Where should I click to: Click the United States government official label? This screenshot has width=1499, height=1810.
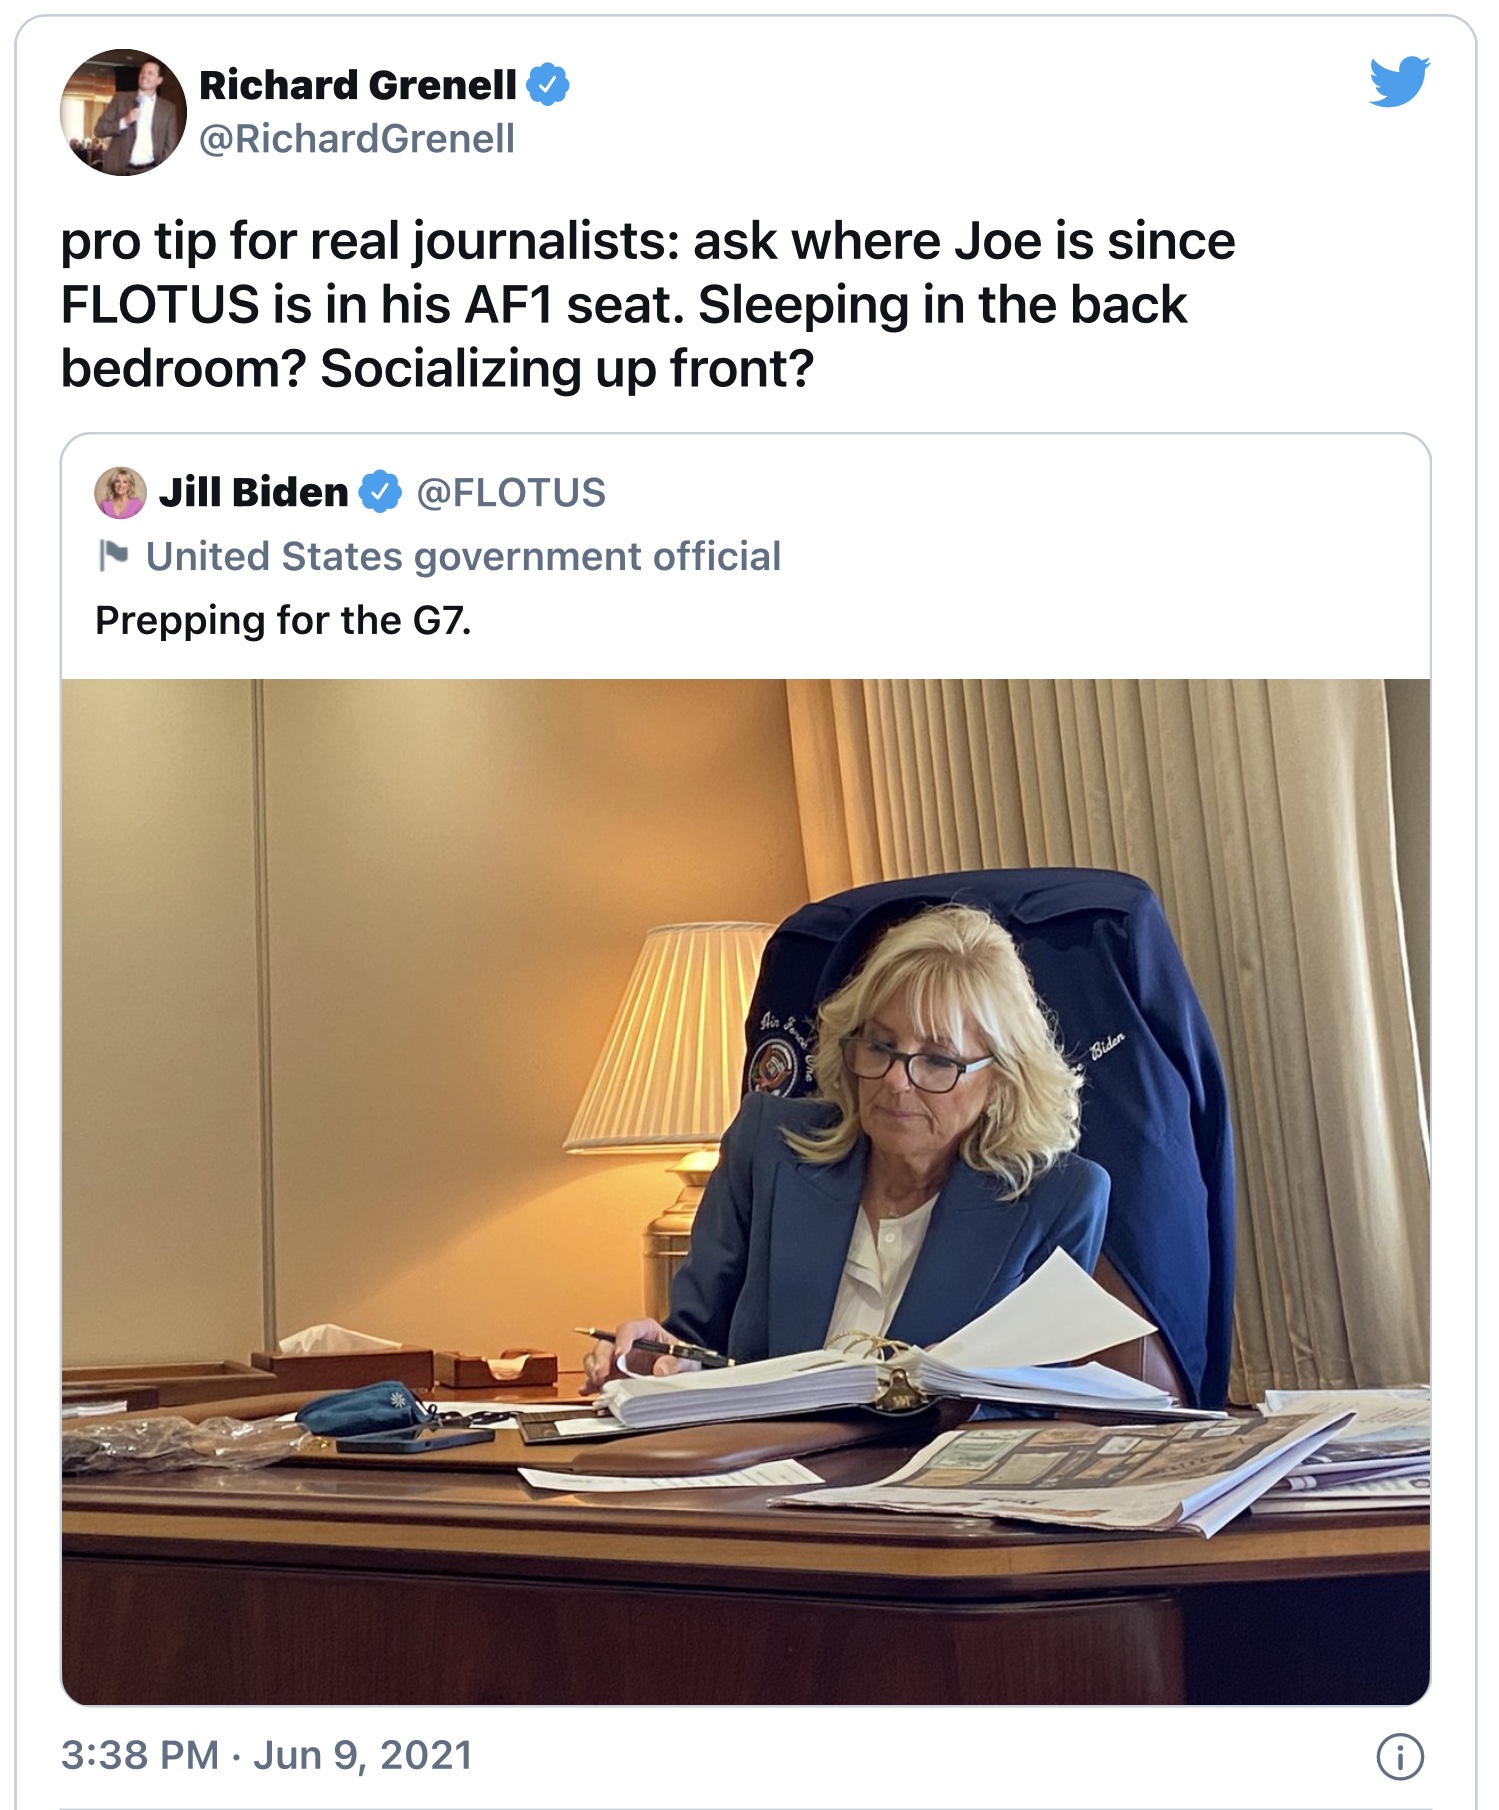tap(463, 556)
